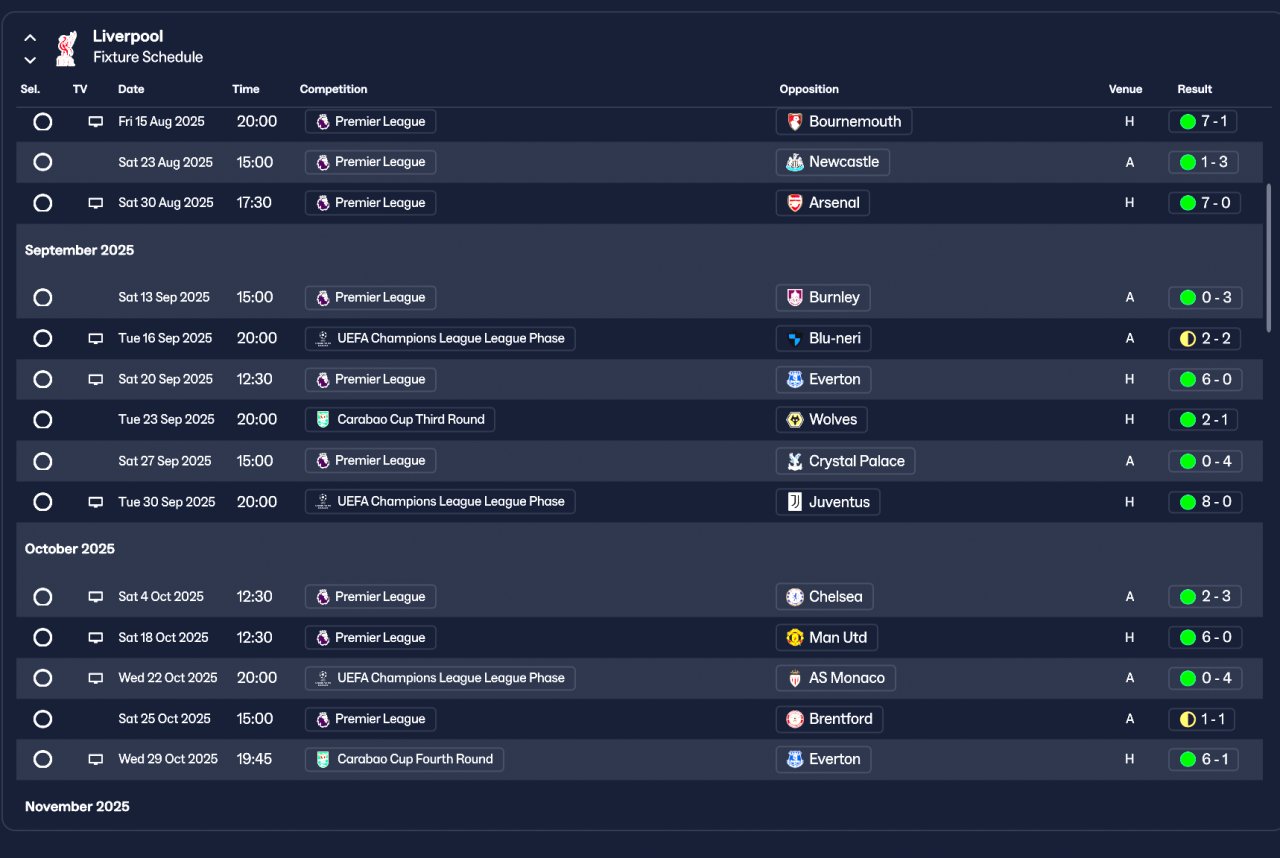Click the Premier League logo in the Brentford row
This screenshot has height=858, width=1280.
[323, 719]
